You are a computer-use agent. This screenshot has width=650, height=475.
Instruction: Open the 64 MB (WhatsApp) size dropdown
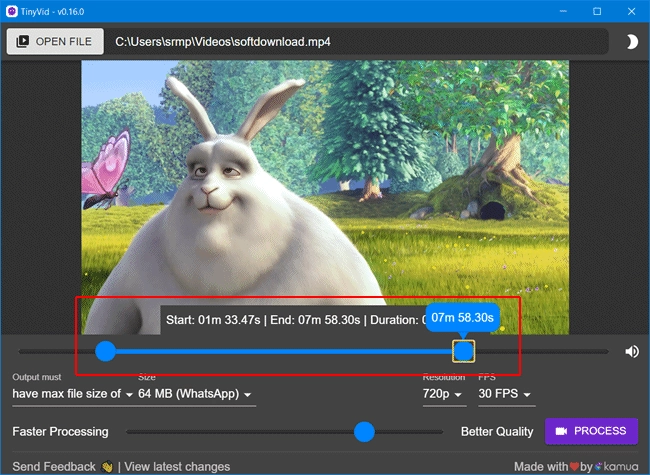pos(195,394)
